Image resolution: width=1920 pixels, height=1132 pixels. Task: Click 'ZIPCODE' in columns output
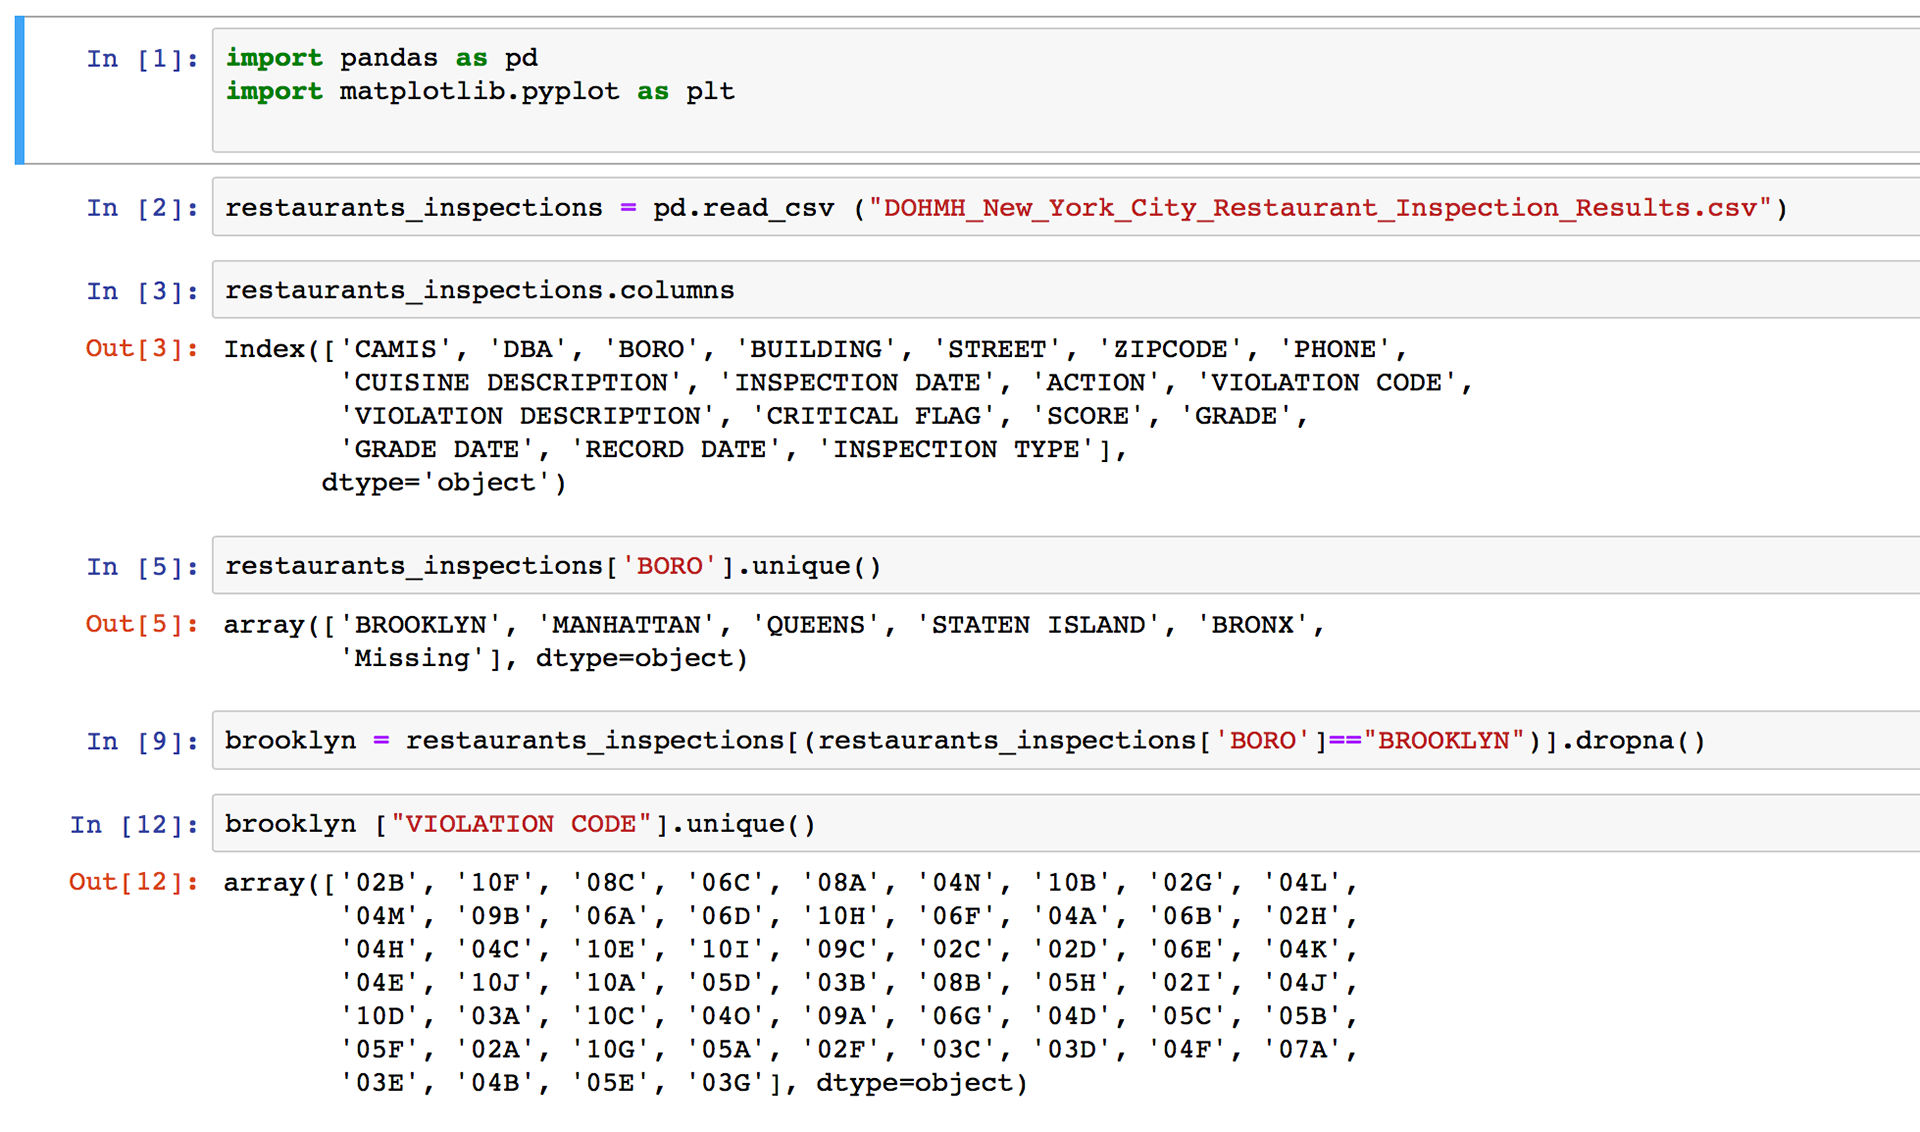point(1170,349)
